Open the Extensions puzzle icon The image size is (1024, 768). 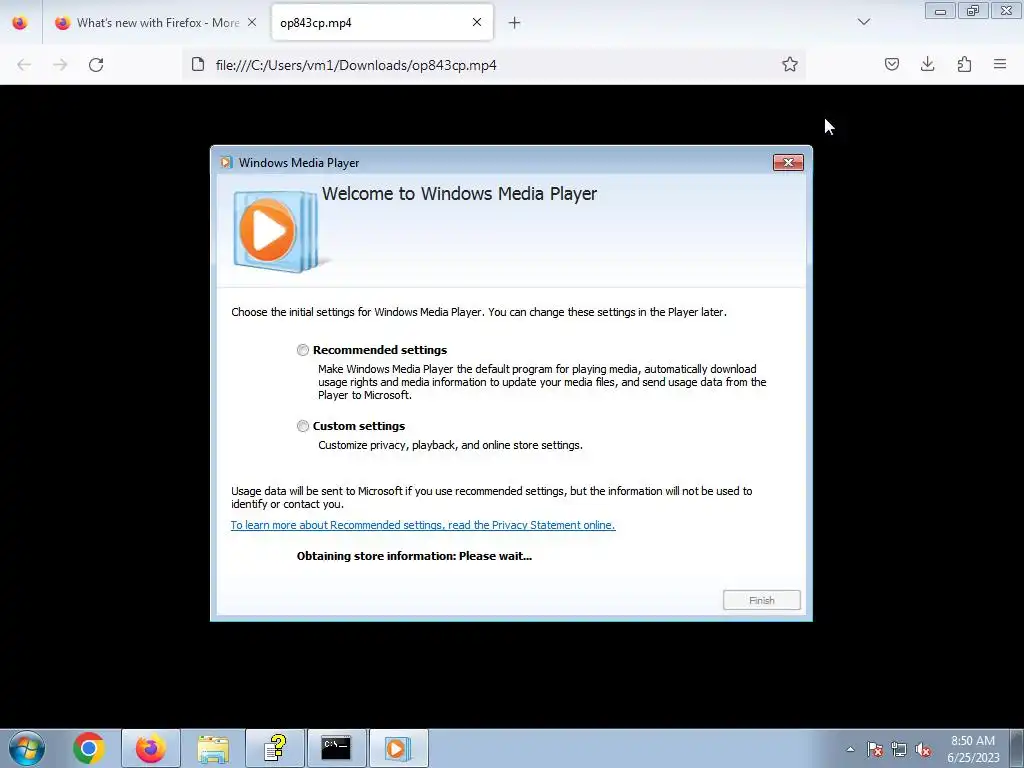click(965, 64)
